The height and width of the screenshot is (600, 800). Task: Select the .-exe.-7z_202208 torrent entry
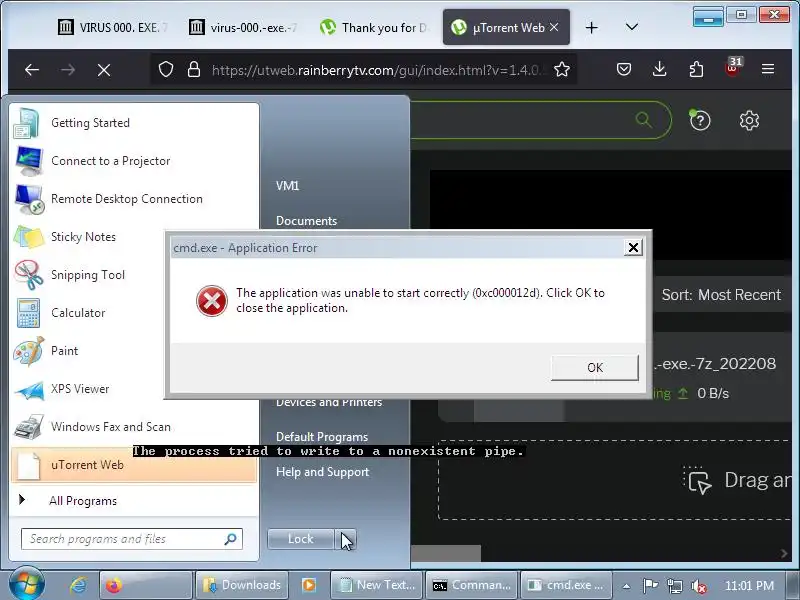click(x=715, y=364)
